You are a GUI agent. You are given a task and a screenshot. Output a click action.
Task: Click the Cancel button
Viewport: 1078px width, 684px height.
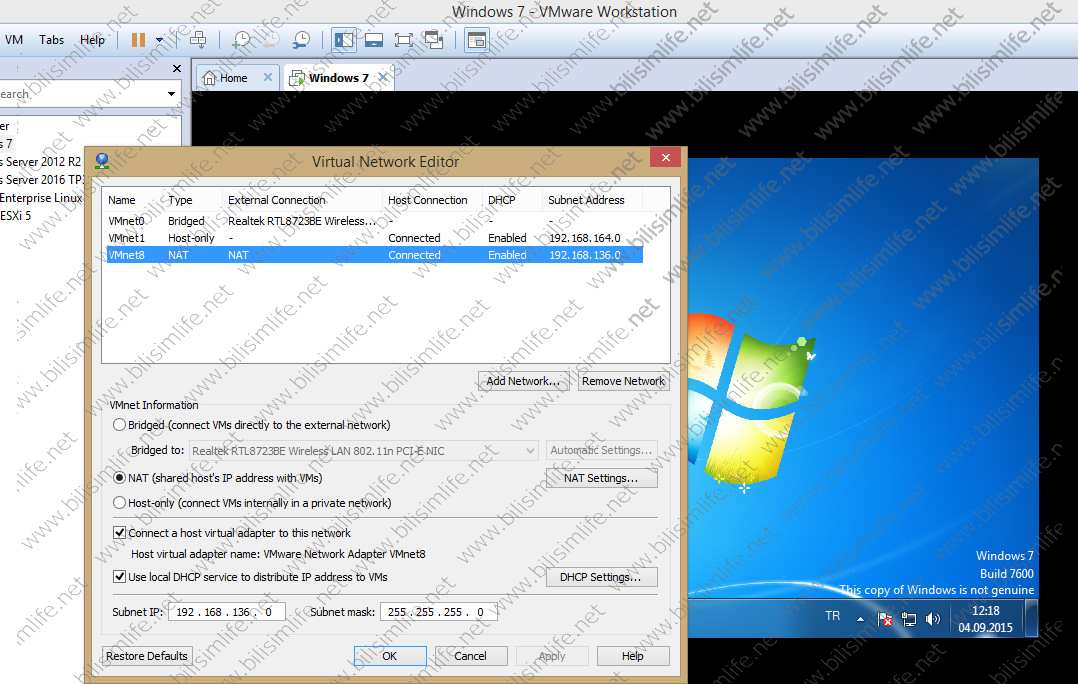click(470, 656)
